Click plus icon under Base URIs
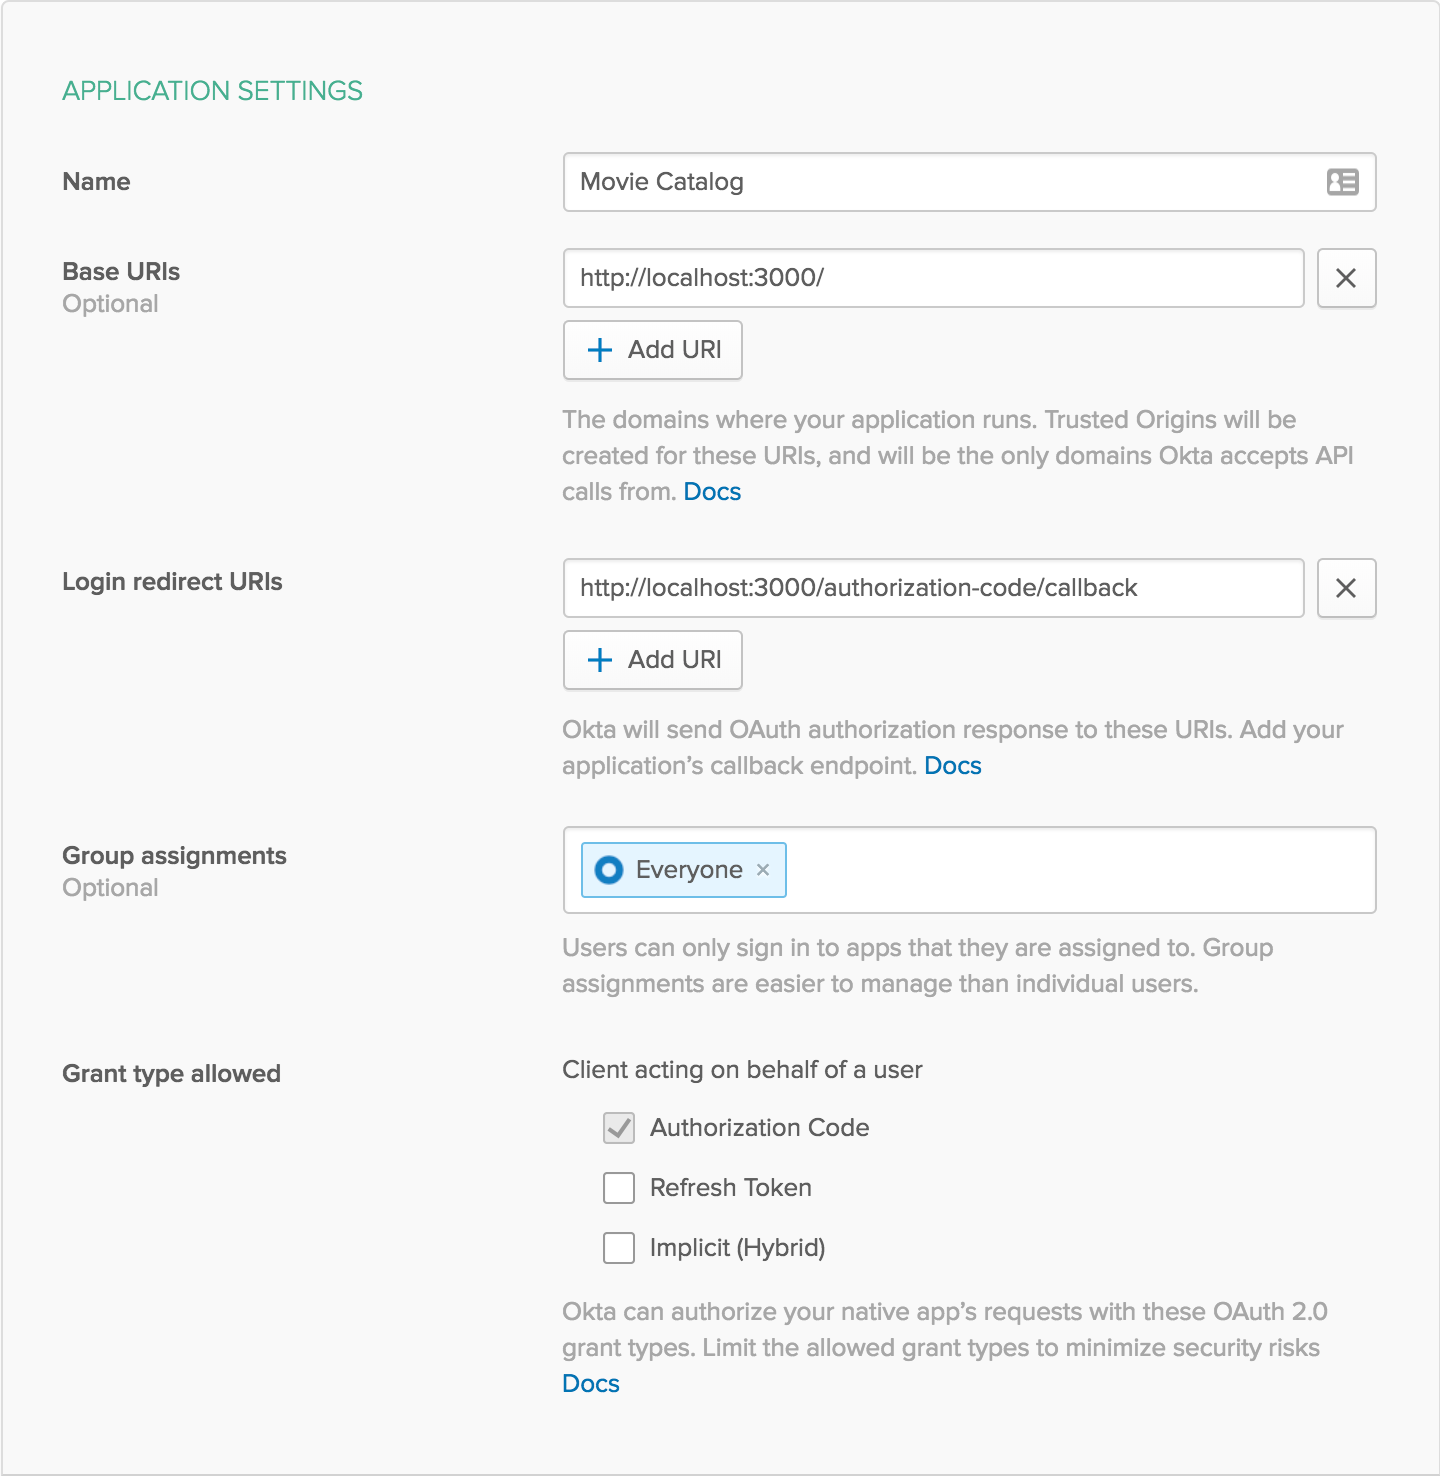This screenshot has height=1476, width=1440. (x=599, y=350)
